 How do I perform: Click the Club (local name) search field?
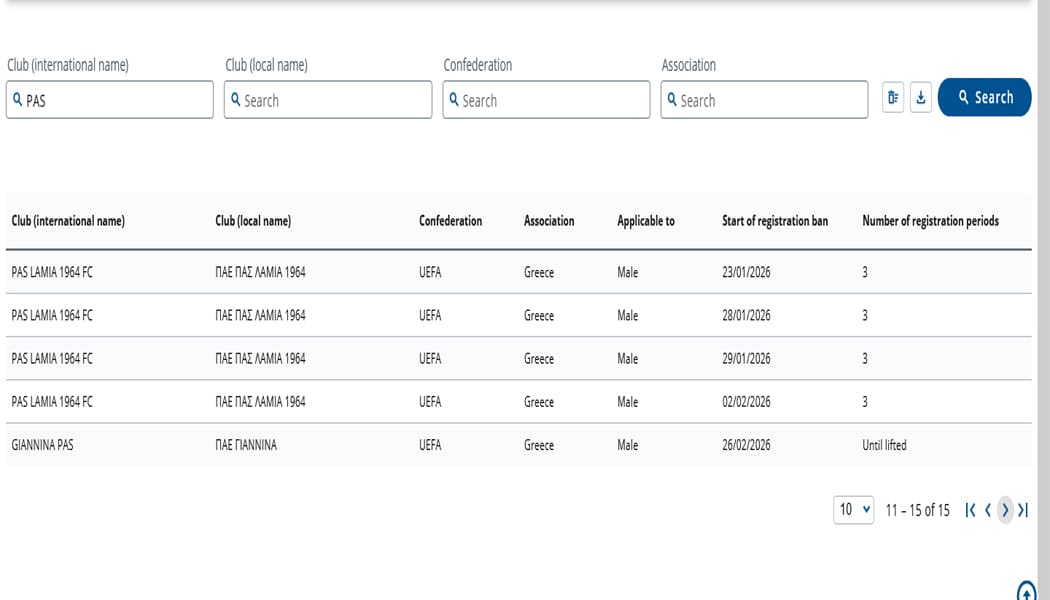click(x=328, y=100)
